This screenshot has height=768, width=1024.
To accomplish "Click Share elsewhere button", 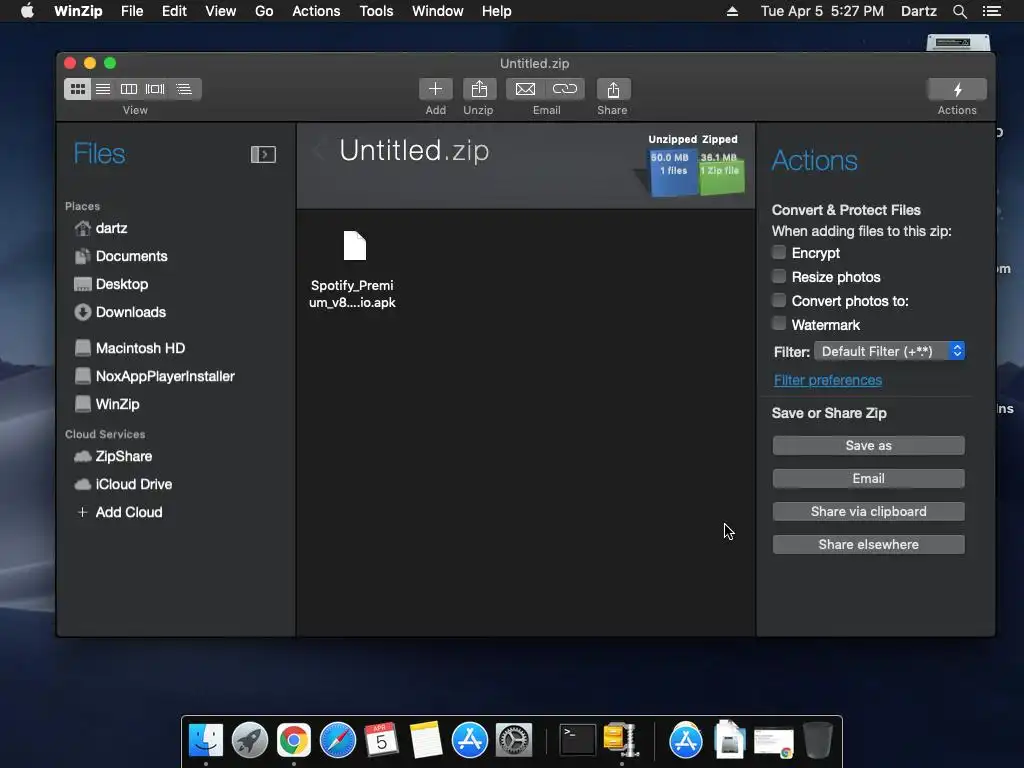I will (x=869, y=545).
